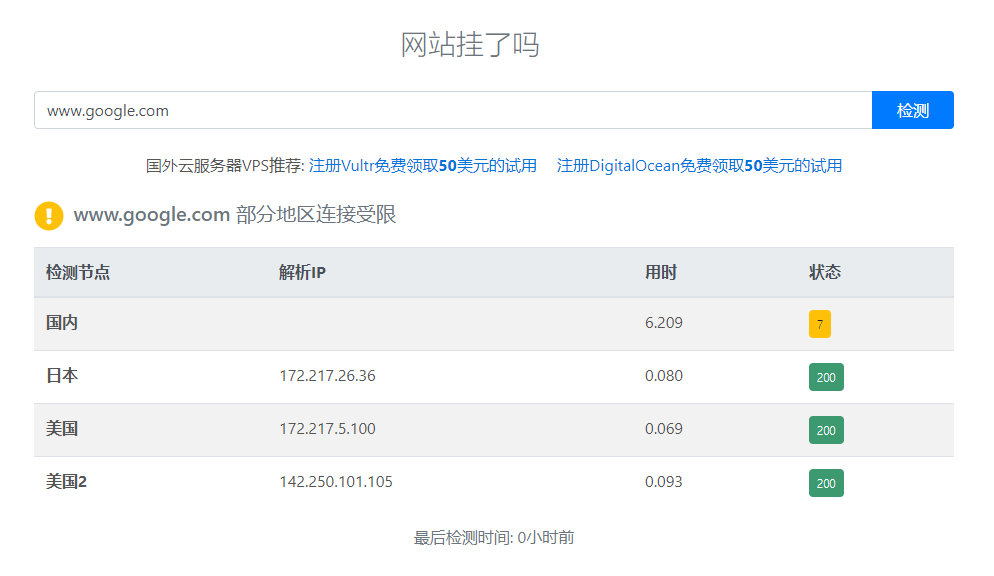Focus the www.google.com URL input field
The image size is (994, 576).
[453, 110]
